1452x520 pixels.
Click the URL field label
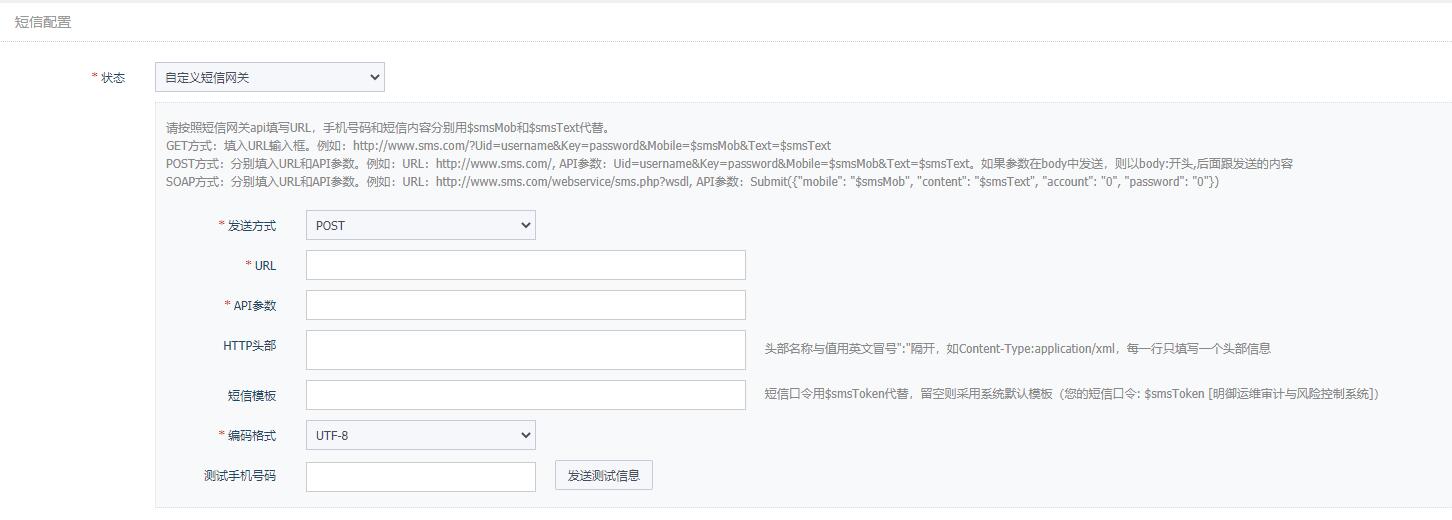(x=265, y=266)
